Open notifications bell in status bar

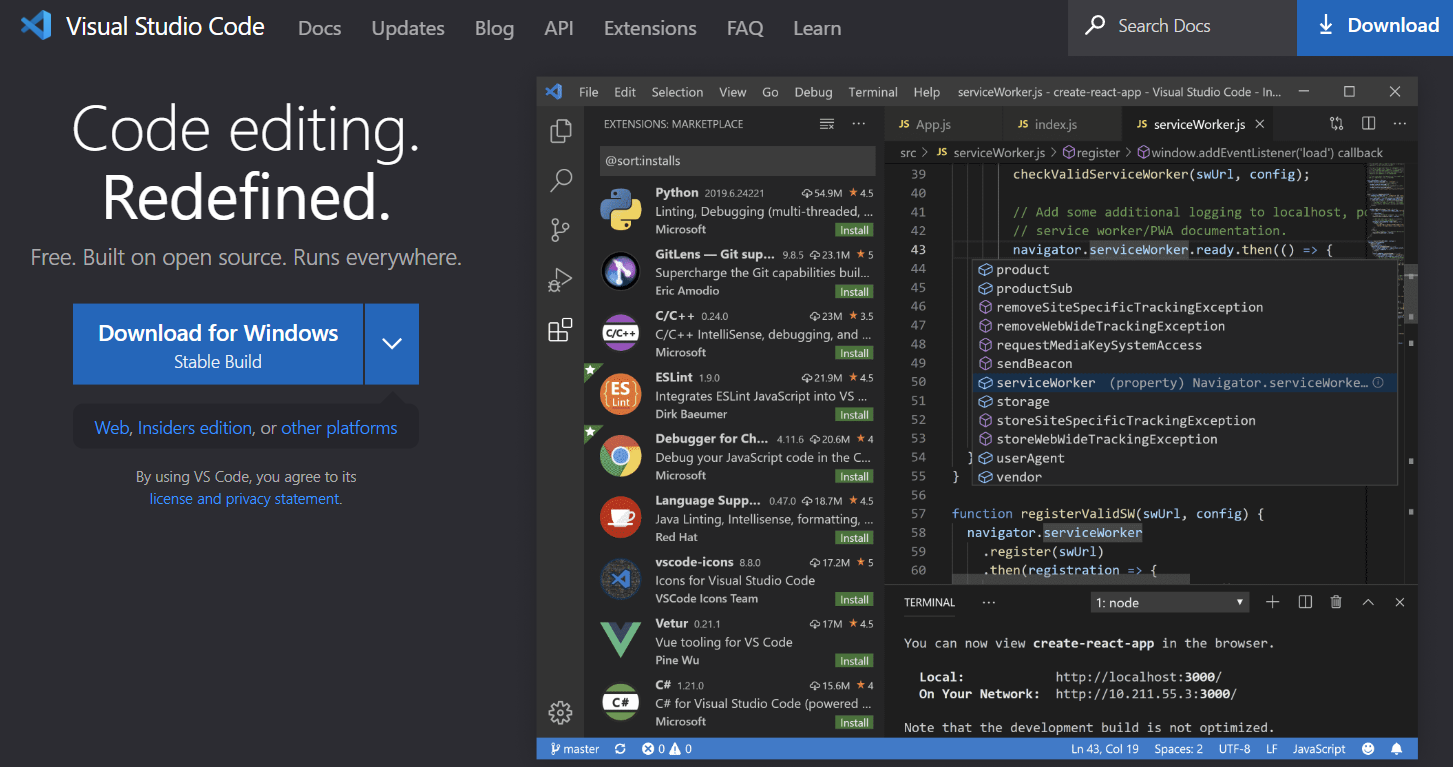(x=1397, y=749)
